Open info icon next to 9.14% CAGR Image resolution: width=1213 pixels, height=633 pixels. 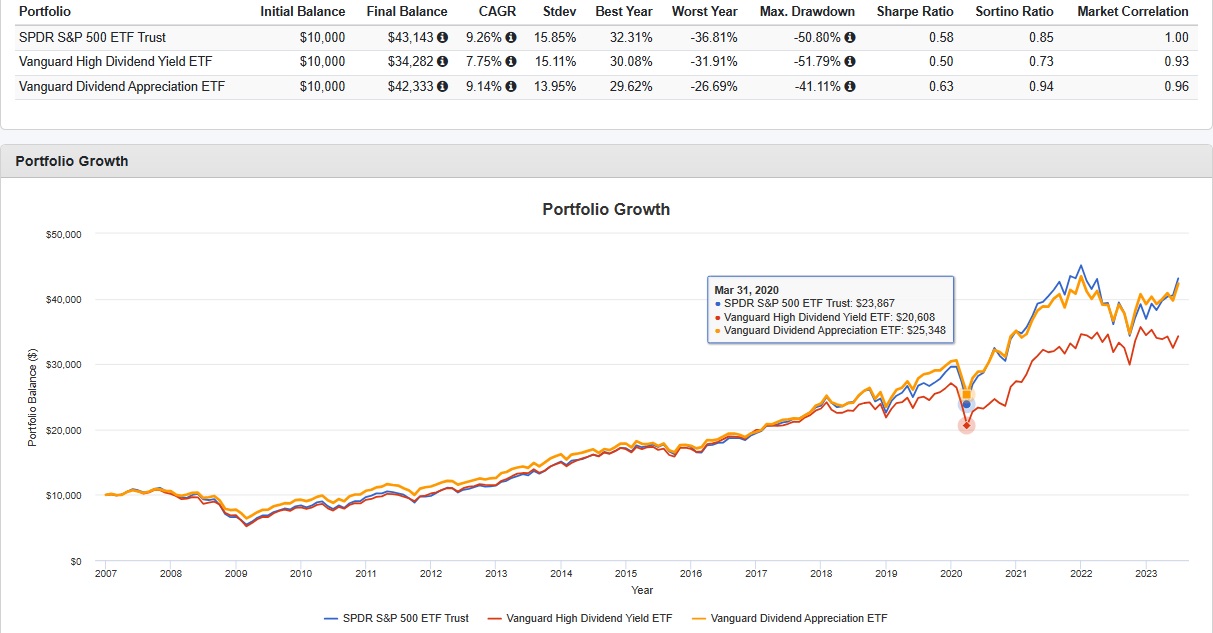[511, 87]
